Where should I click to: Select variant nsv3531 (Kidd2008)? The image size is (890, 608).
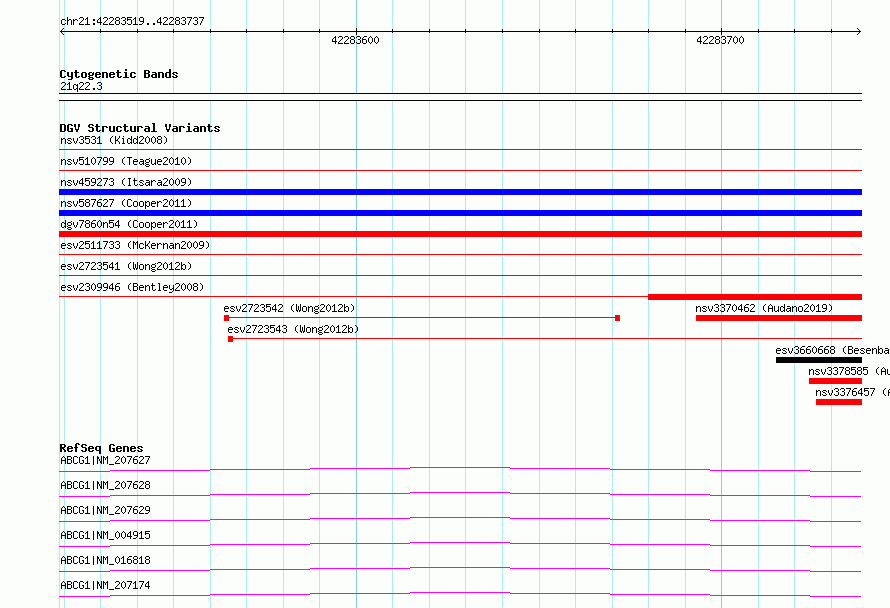click(x=114, y=140)
